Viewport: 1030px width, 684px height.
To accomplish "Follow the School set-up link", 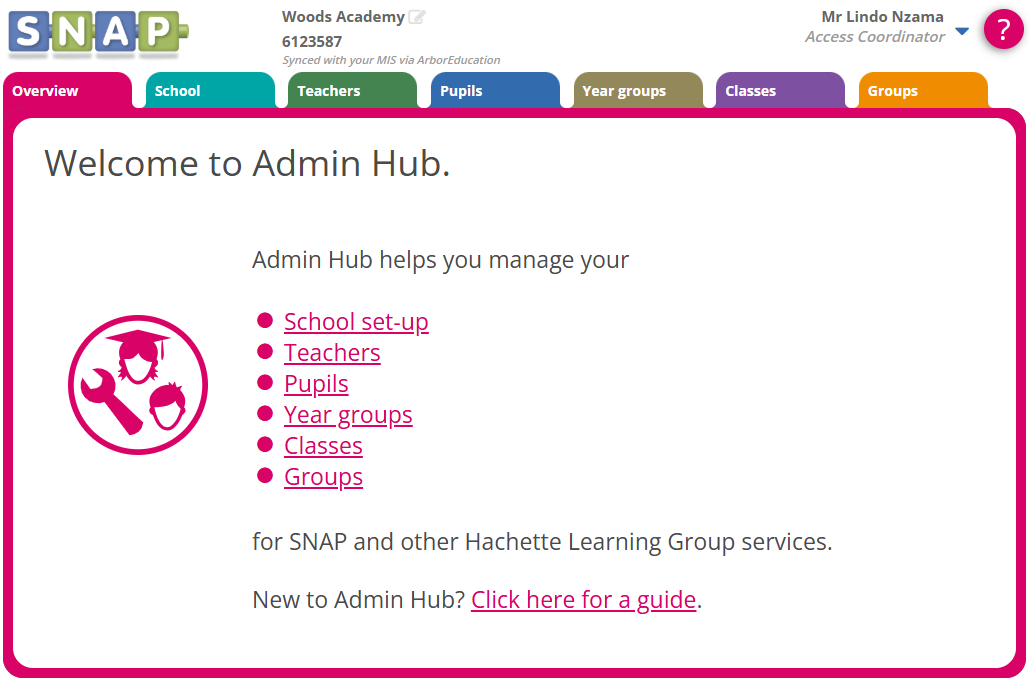I will tap(356, 322).
